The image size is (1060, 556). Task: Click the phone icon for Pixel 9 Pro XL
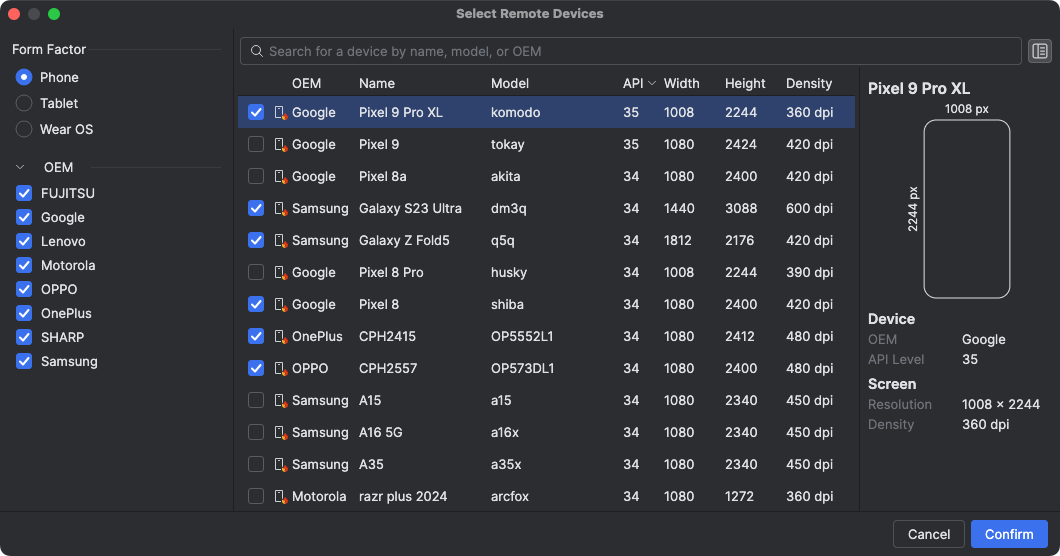point(280,113)
